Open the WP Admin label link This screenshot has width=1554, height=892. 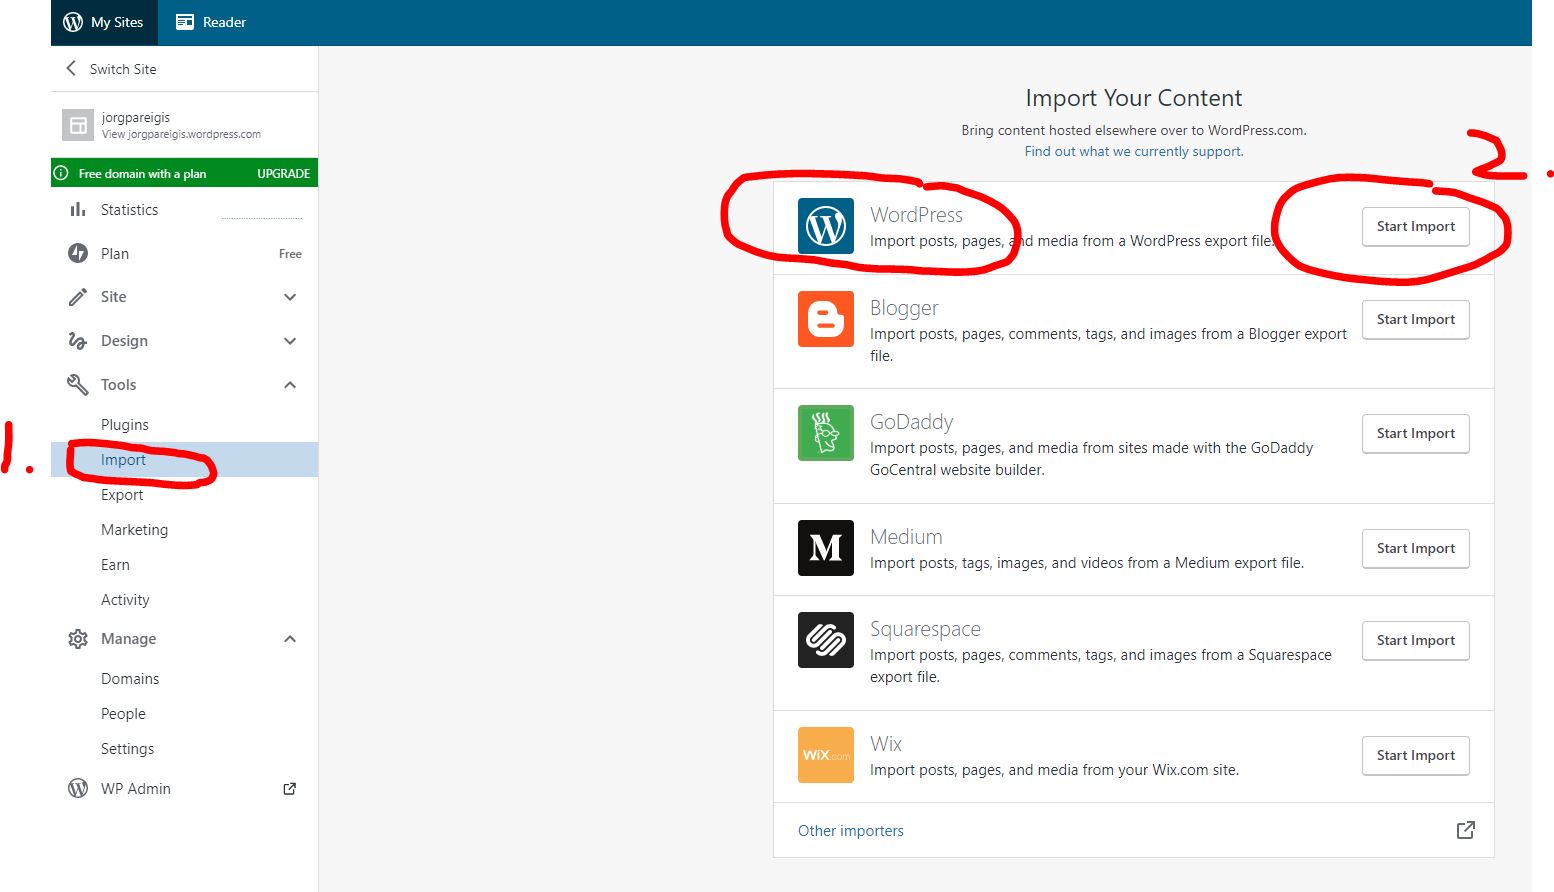pos(136,789)
